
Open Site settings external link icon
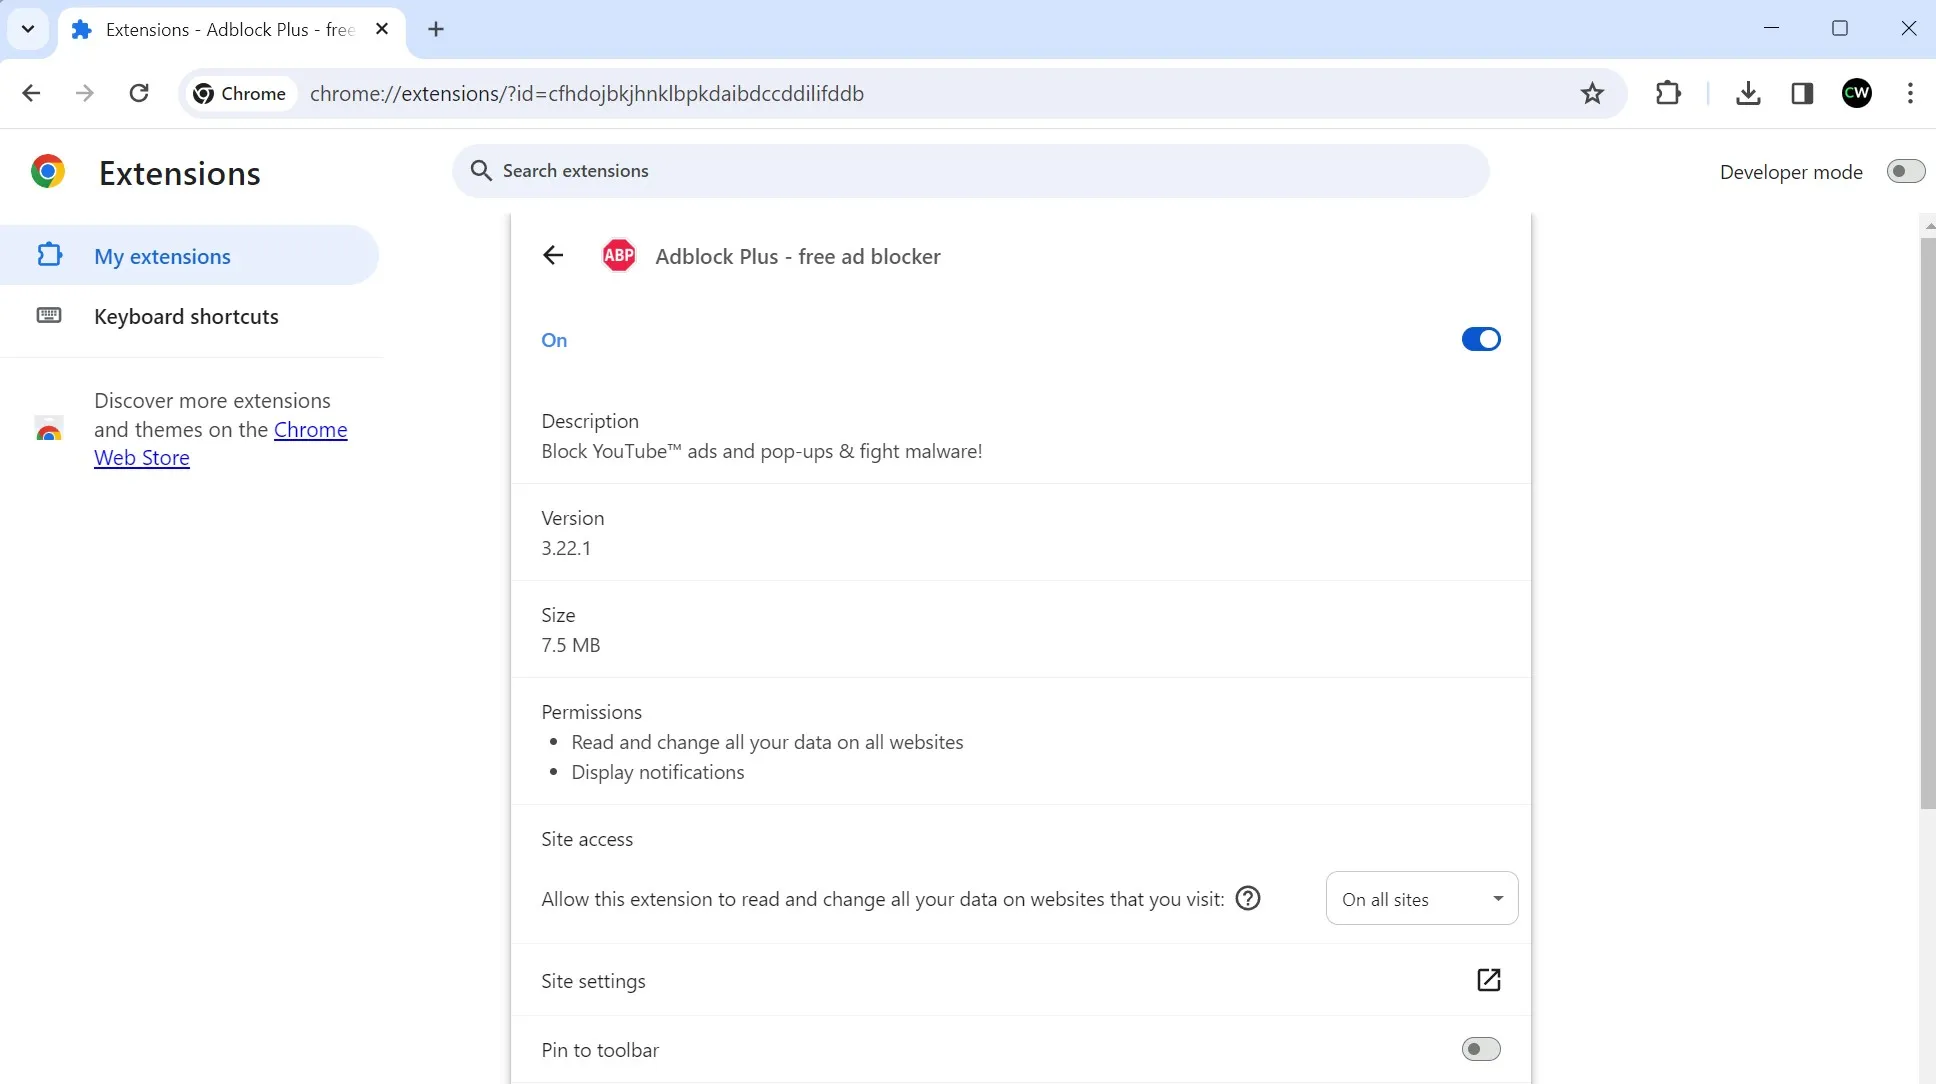click(x=1488, y=980)
